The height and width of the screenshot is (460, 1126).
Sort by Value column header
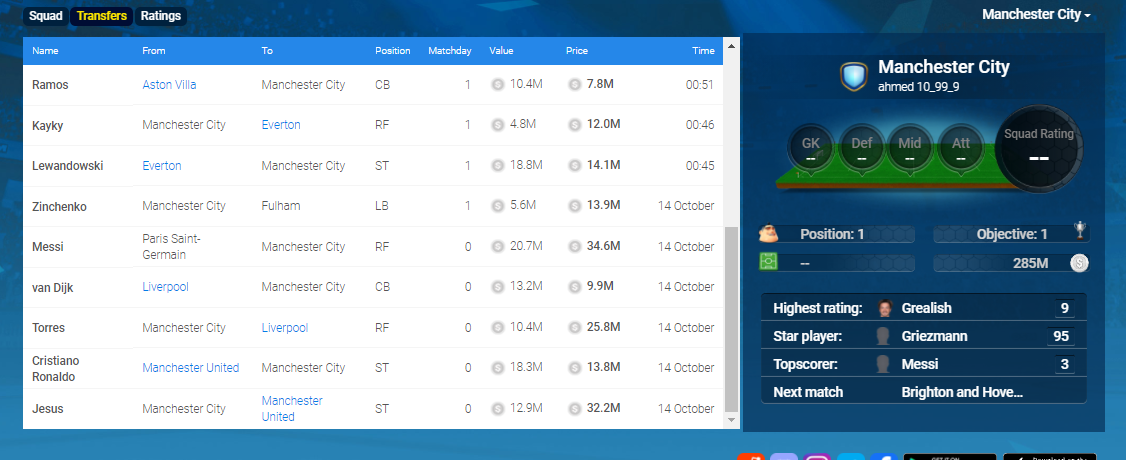tap(501, 51)
